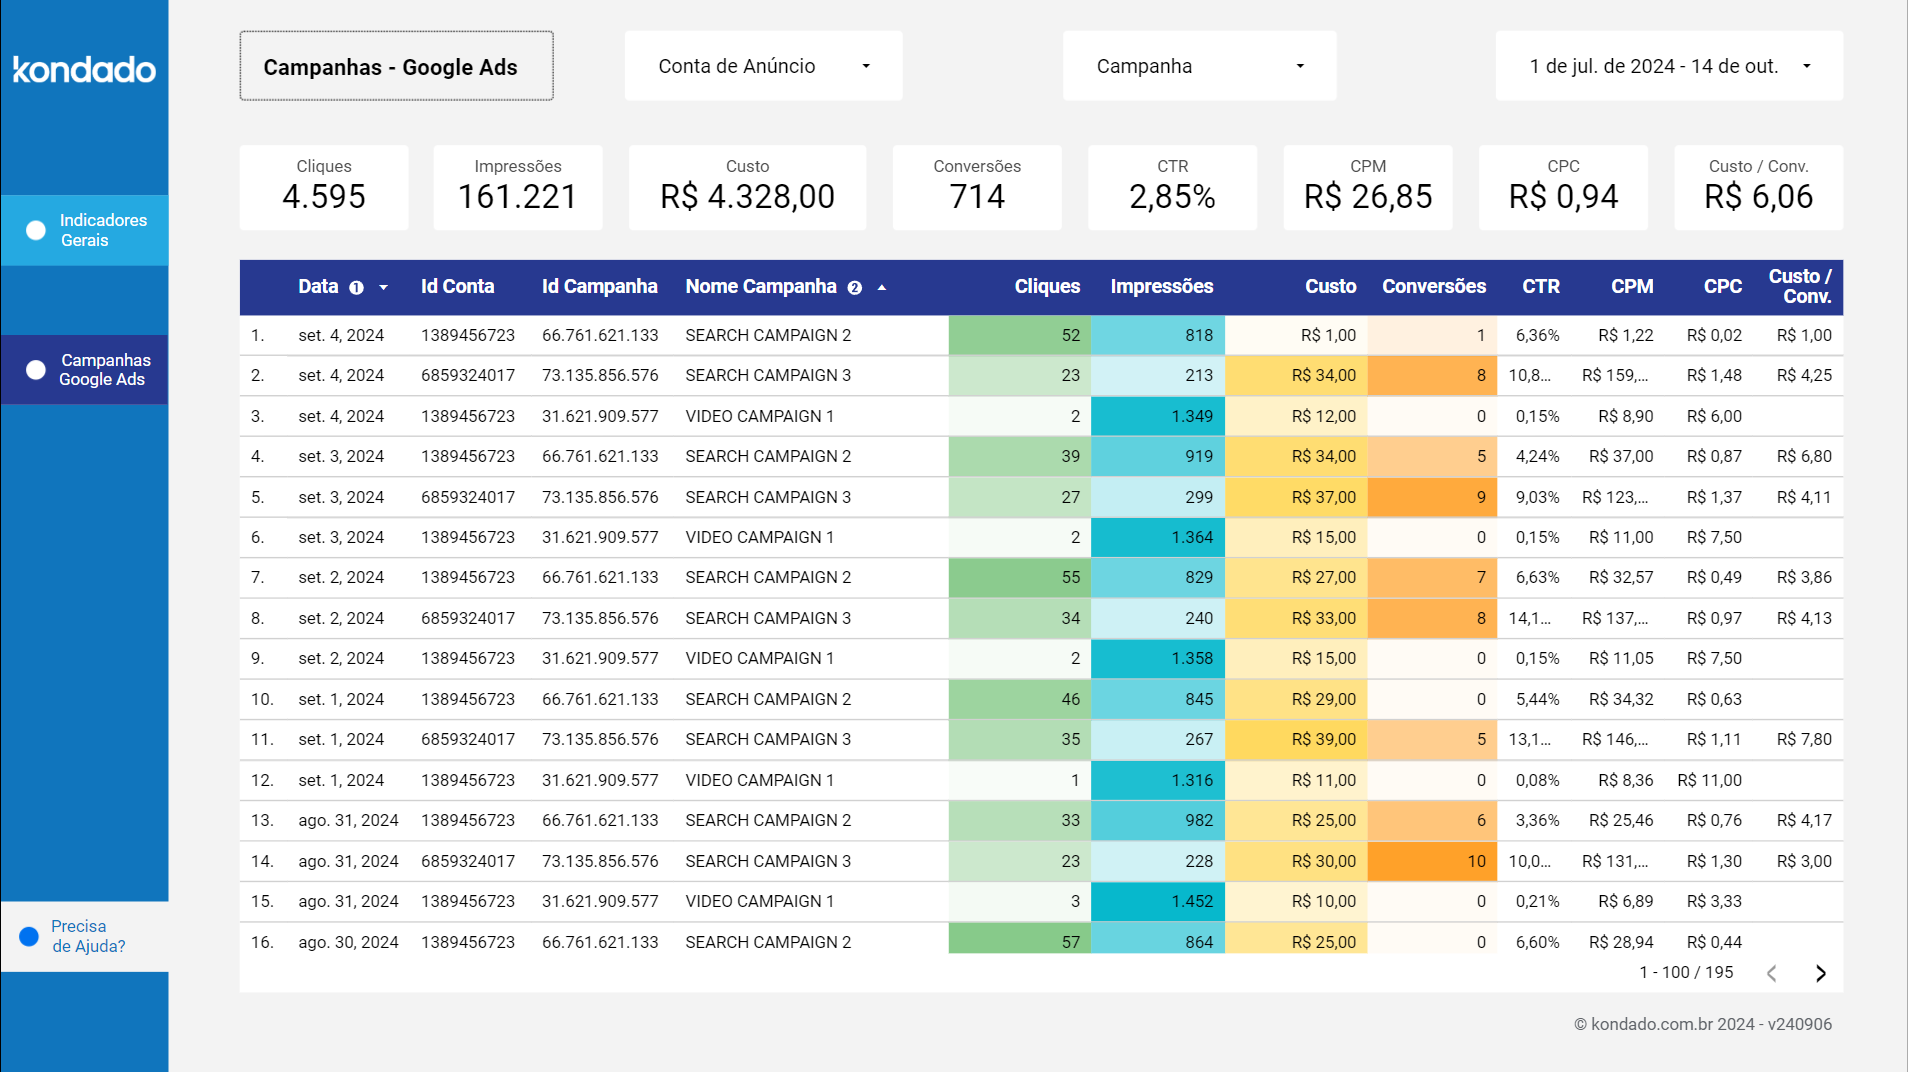The width and height of the screenshot is (1908, 1072).
Task: Go to the next page of table results
Action: [1820, 972]
